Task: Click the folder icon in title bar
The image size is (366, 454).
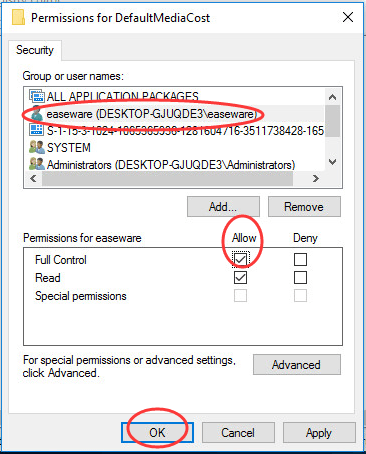Action: pos(18,17)
